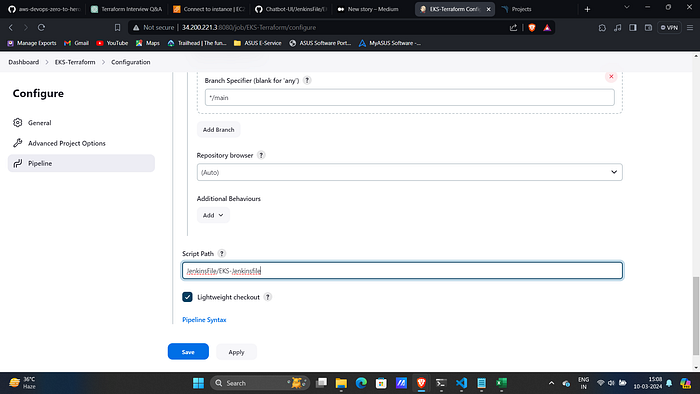Open a new browser tab with plus
This screenshot has height=394, width=700.
click(x=588, y=9)
